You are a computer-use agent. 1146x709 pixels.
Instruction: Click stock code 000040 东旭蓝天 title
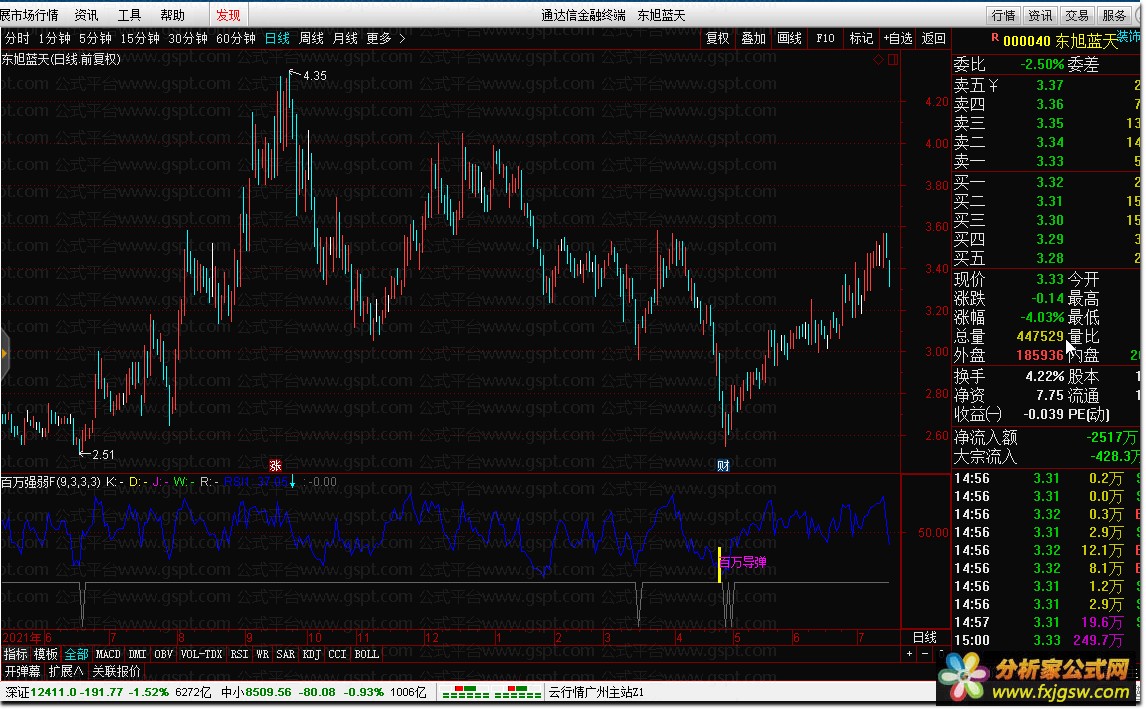click(x=1060, y=41)
